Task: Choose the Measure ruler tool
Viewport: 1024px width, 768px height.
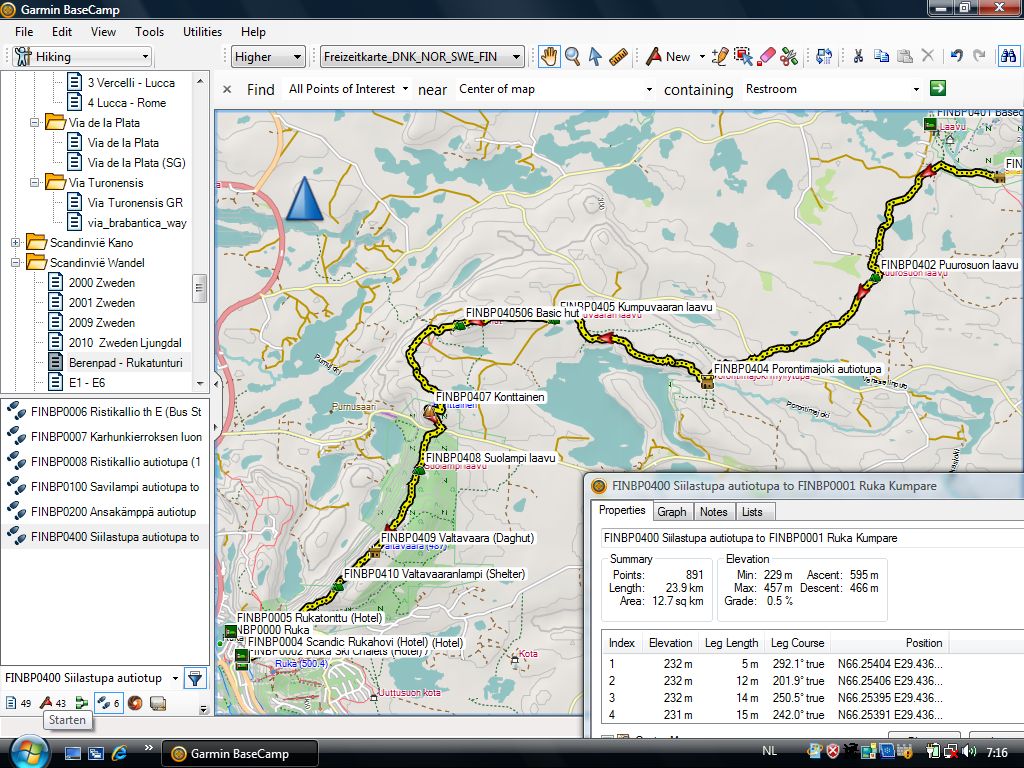Action: point(618,57)
